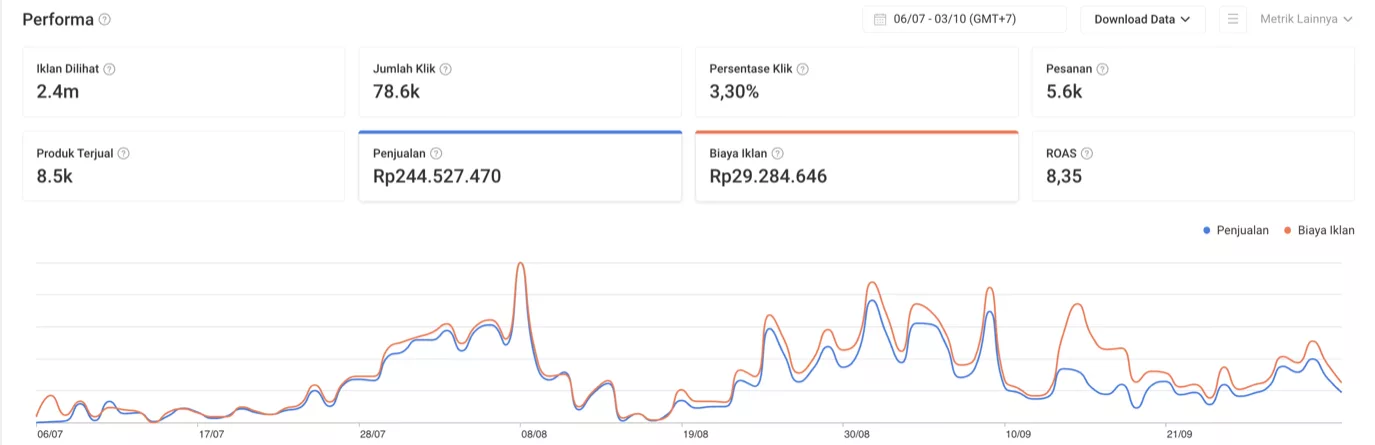Click the 06/07 axis date label
Image resolution: width=1375 pixels, height=445 pixels.
click(50, 435)
